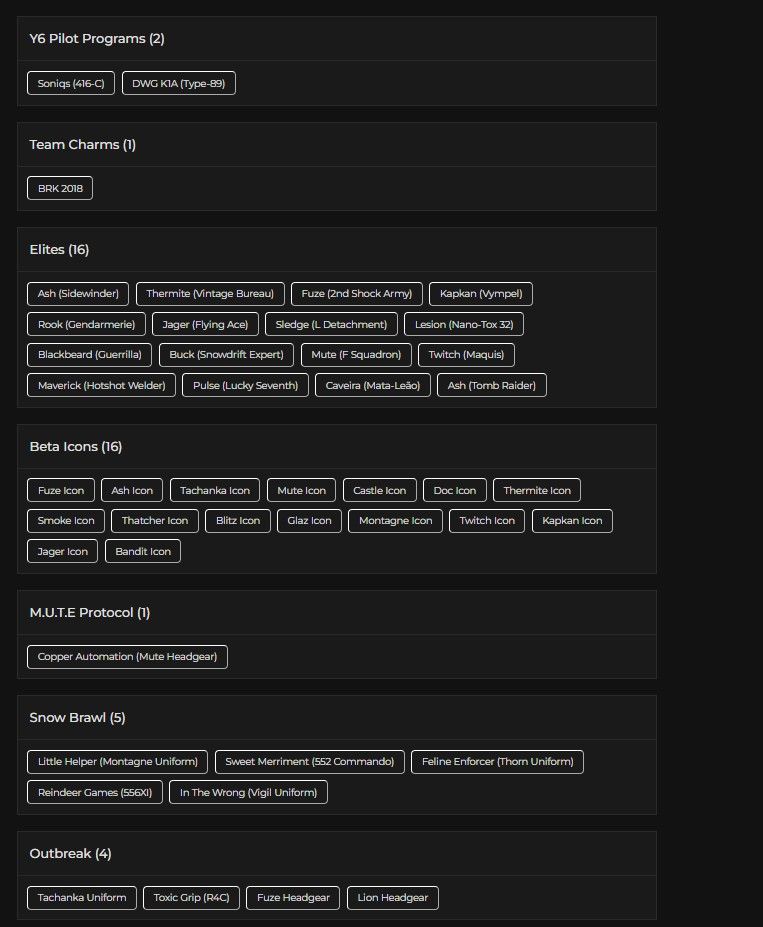Choose the Thatcher Icon tag

coord(155,521)
